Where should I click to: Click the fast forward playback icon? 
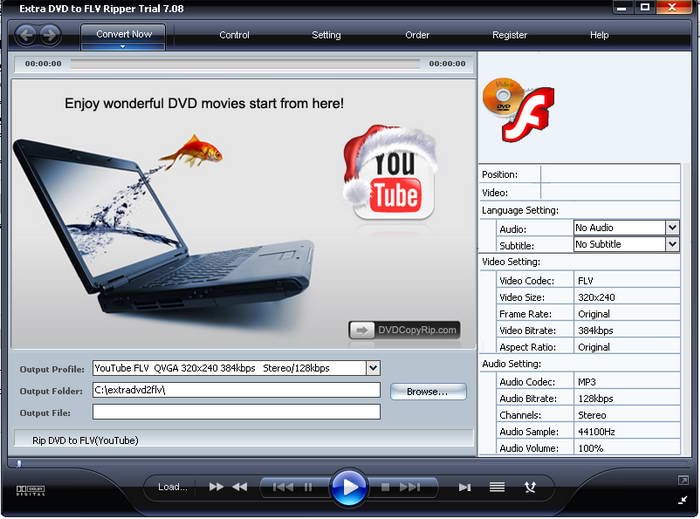coord(216,487)
